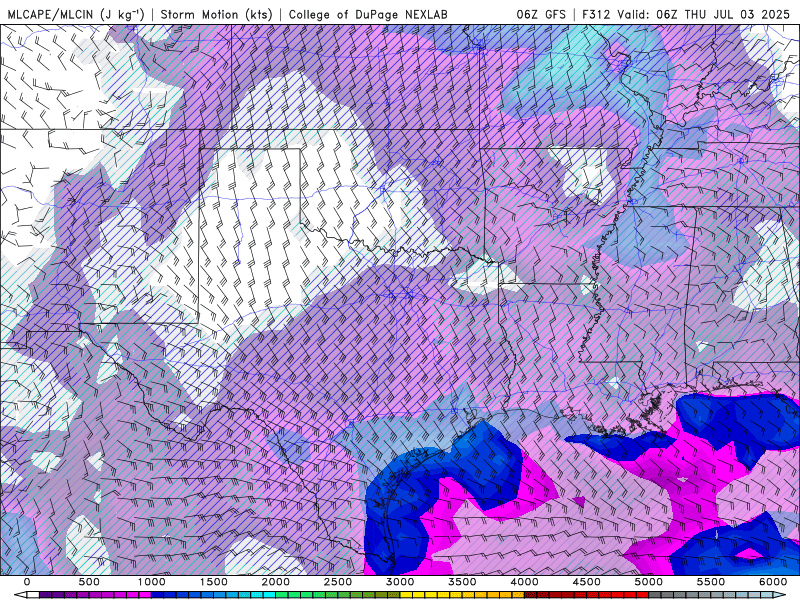Click the 5000 label on the color scale

click(649, 582)
